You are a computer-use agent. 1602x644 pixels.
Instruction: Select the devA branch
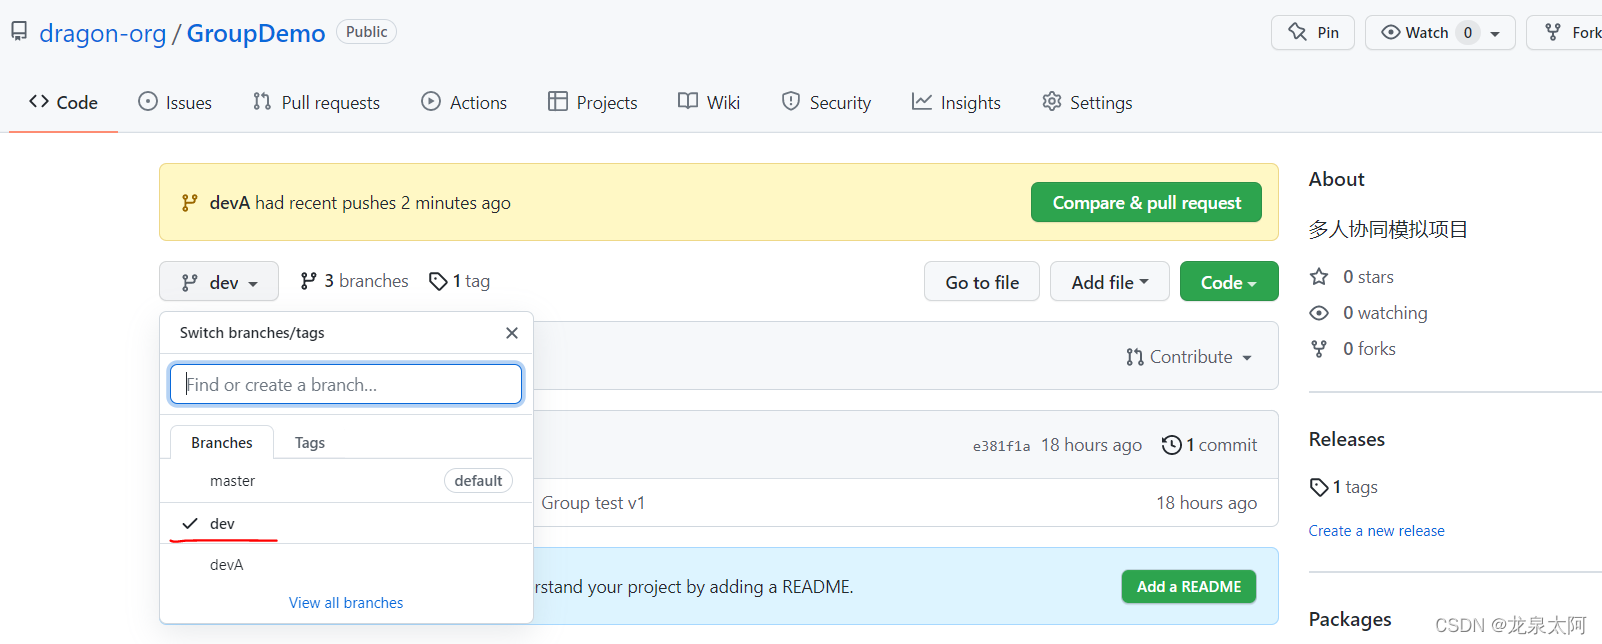click(x=346, y=565)
